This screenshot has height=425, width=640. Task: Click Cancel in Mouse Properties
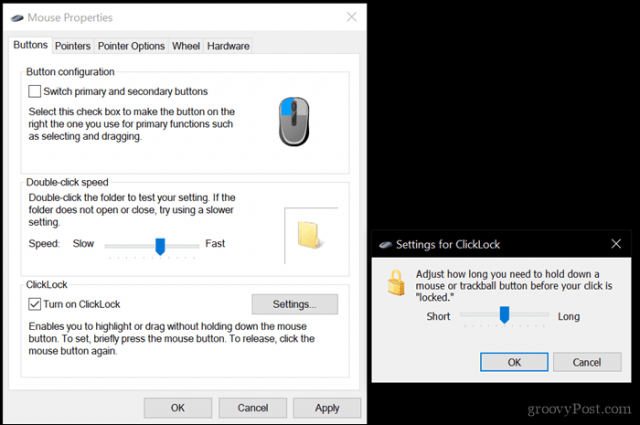253,408
